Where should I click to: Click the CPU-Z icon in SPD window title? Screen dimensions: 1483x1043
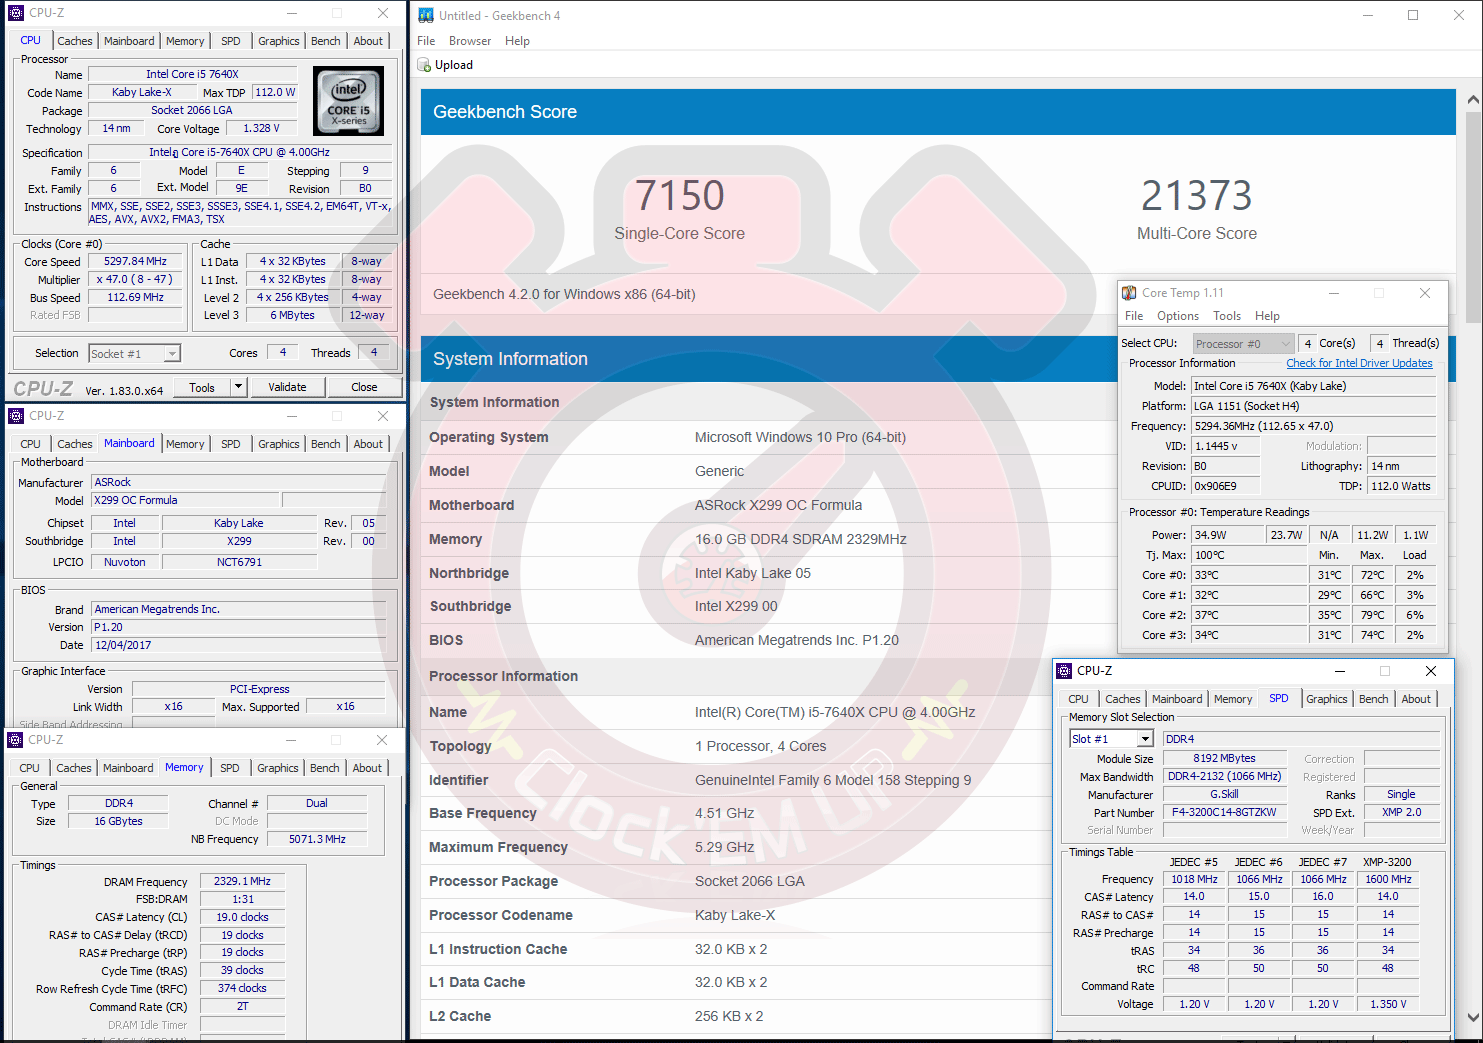click(1064, 671)
